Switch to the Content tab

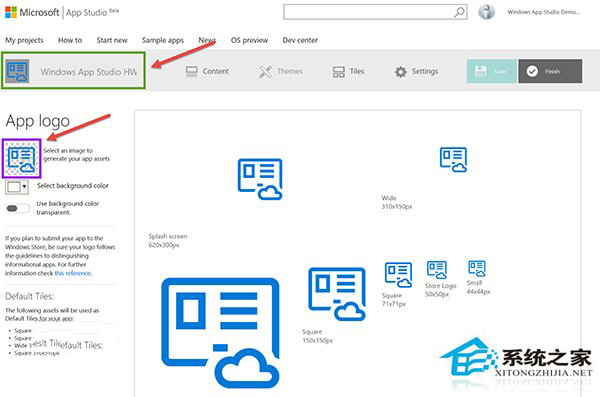(207, 72)
